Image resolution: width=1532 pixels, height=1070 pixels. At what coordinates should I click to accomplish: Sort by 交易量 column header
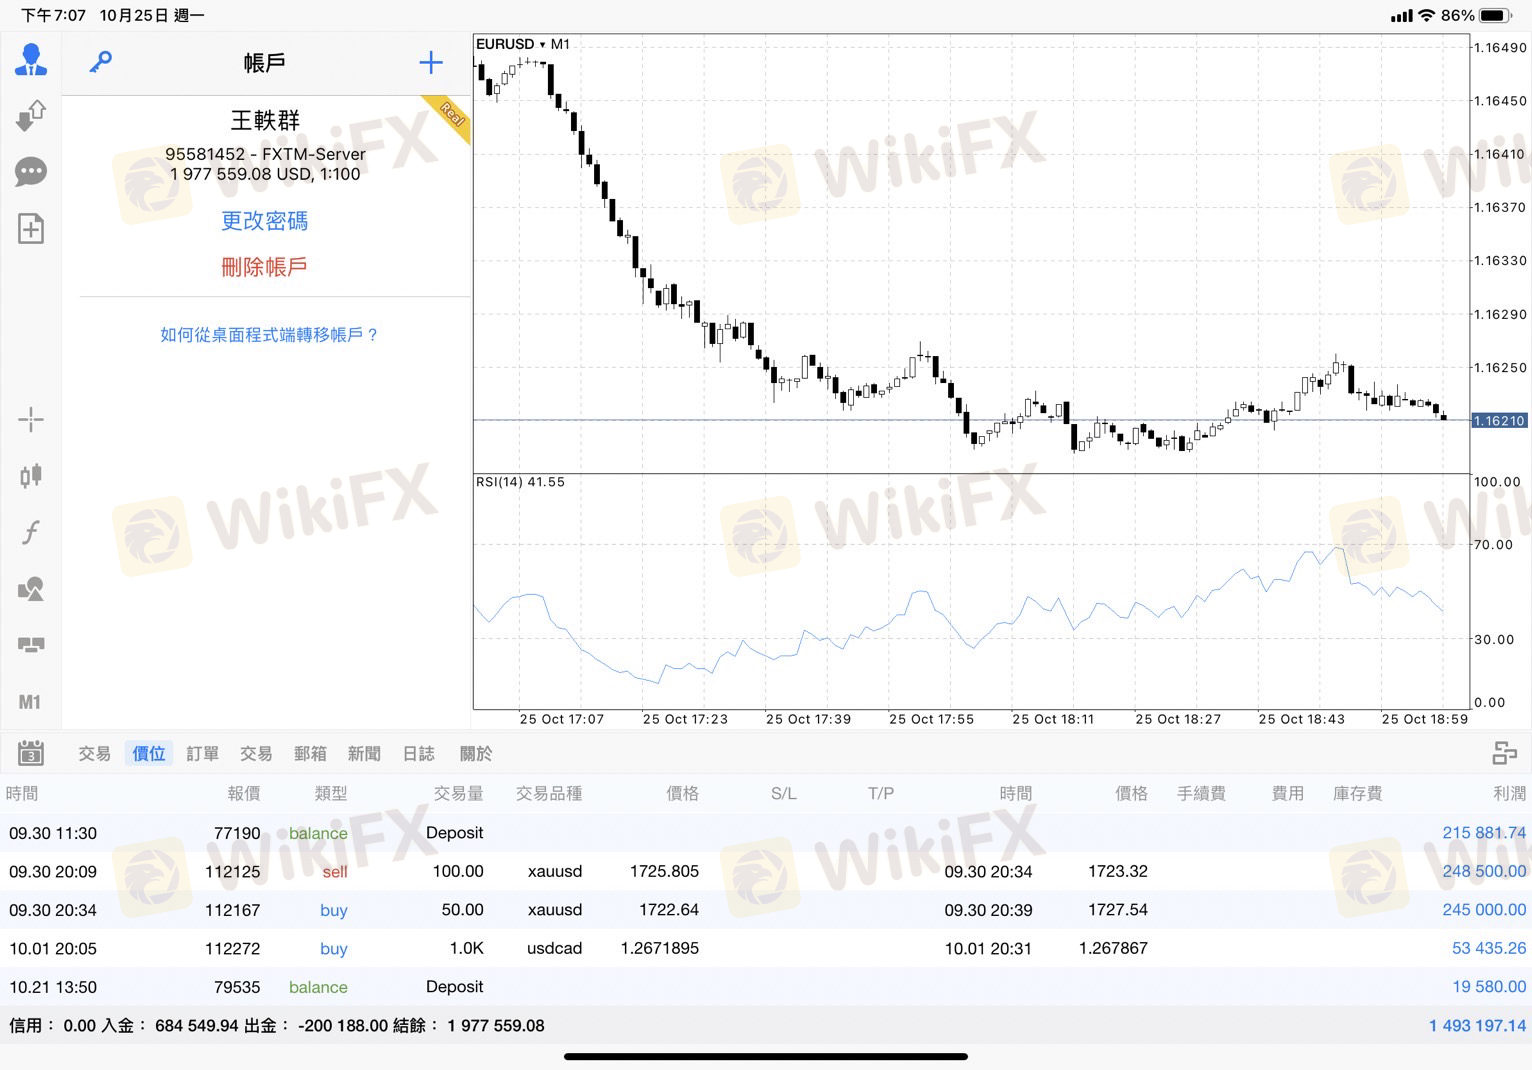pyautogui.click(x=459, y=794)
